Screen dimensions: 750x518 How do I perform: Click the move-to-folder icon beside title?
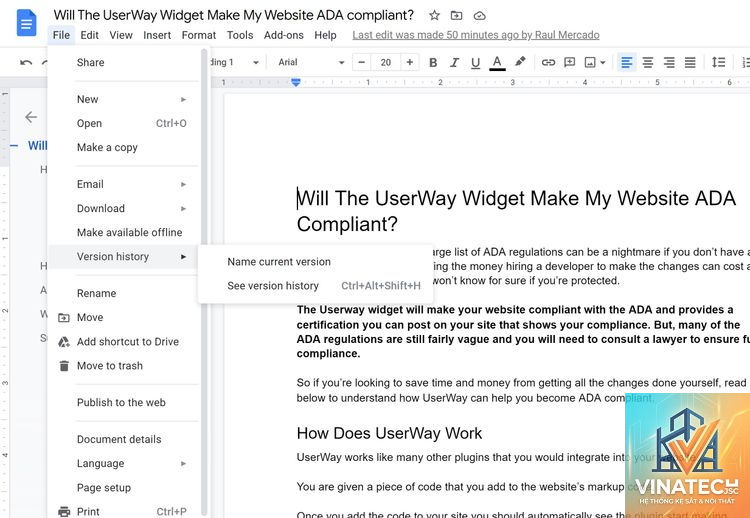457,16
